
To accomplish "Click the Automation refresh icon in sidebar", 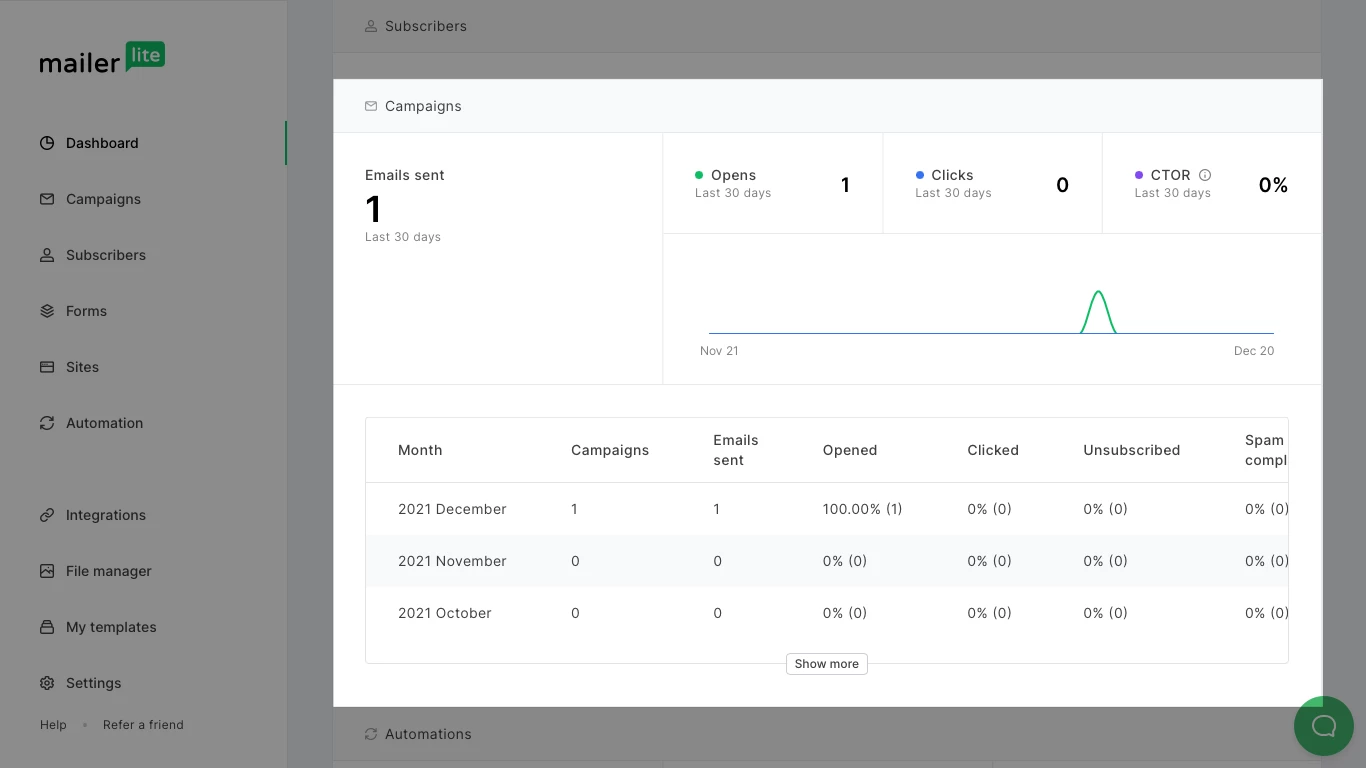I will coord(47,423).
